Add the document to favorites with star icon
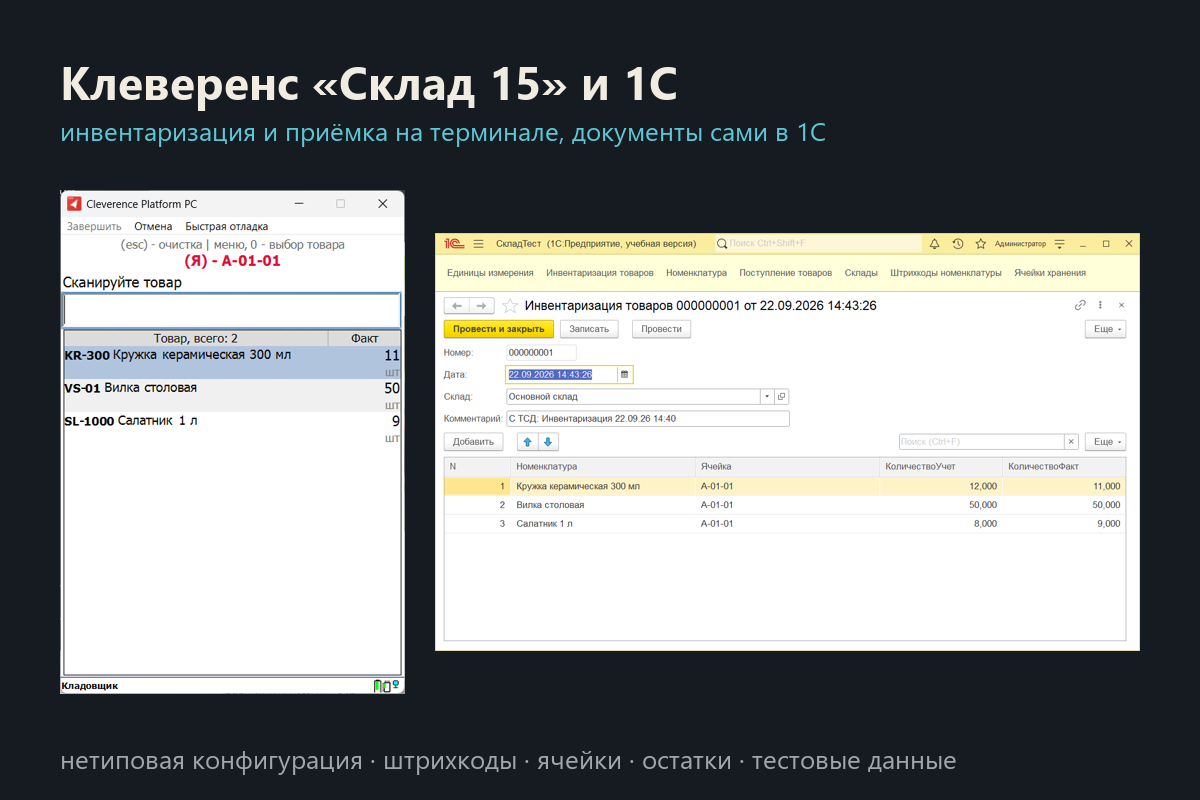1200x800 pixels. (510, 305)
